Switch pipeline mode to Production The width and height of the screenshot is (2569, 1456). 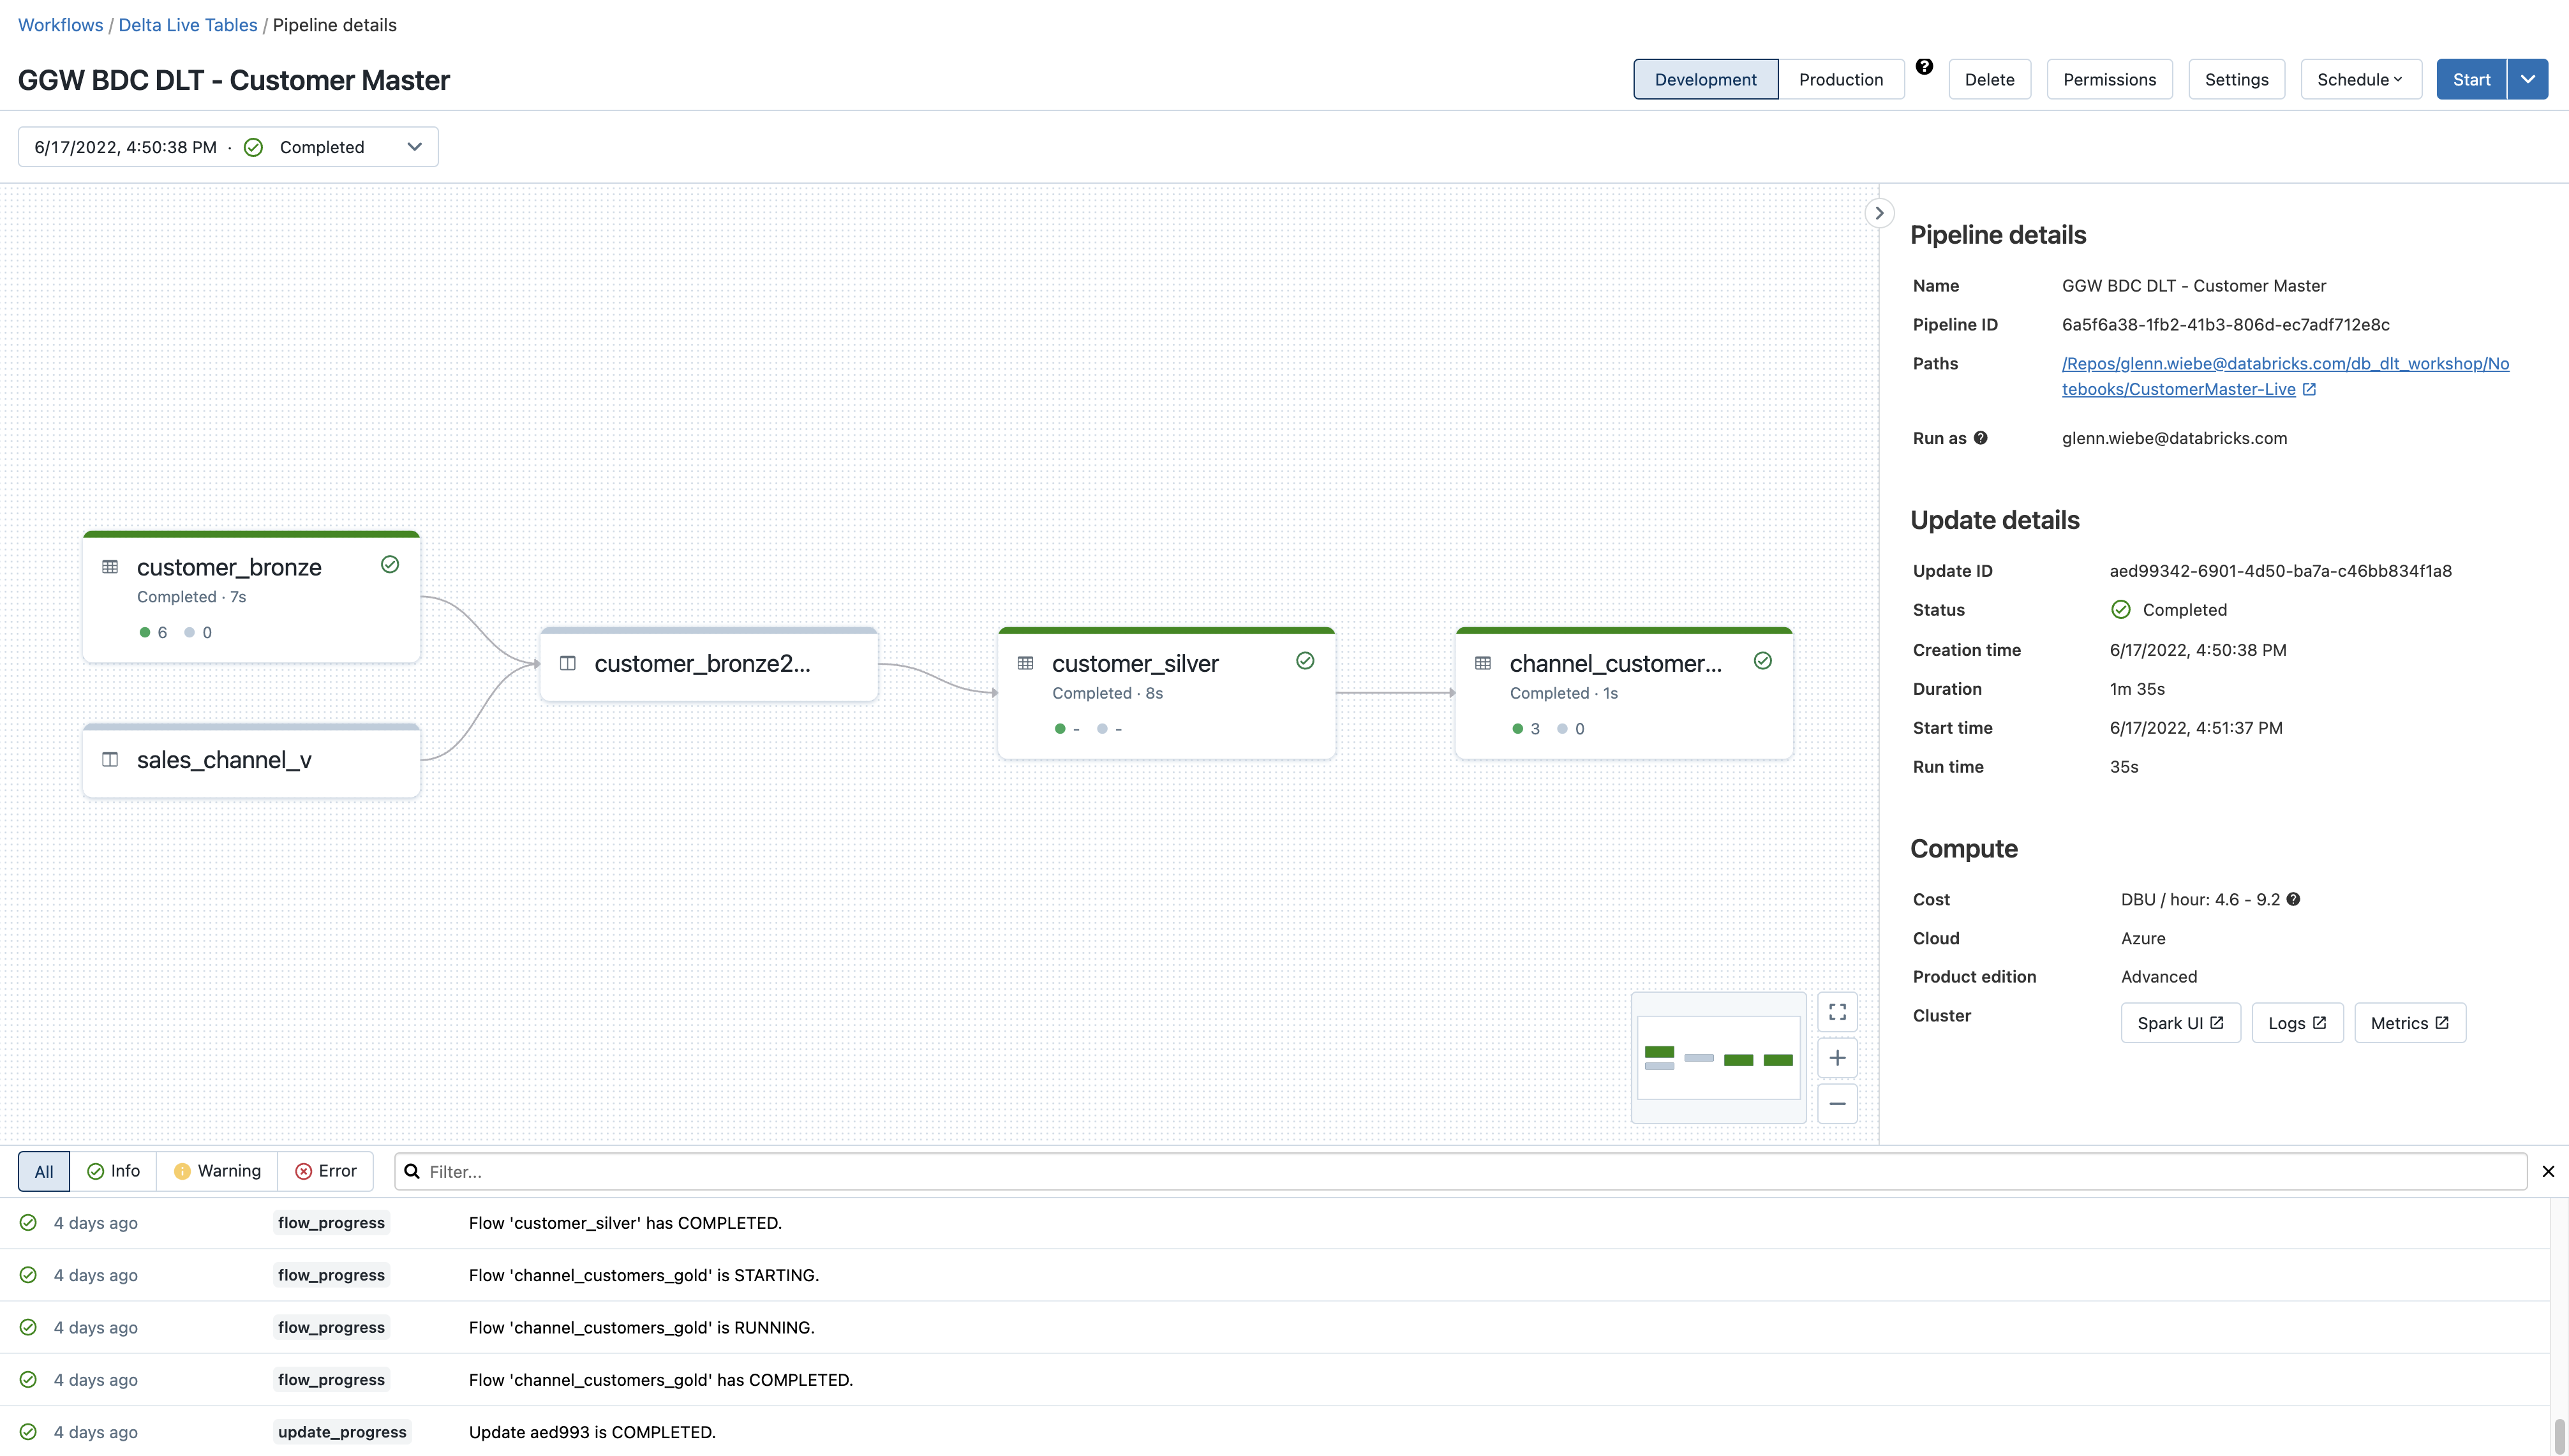tap(1840, 79)
